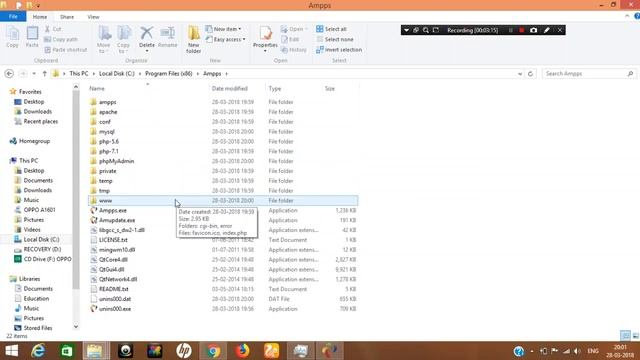Sort by the Date modified column header
This screenshot has height=360, width=640.
(x=229, y=88)
